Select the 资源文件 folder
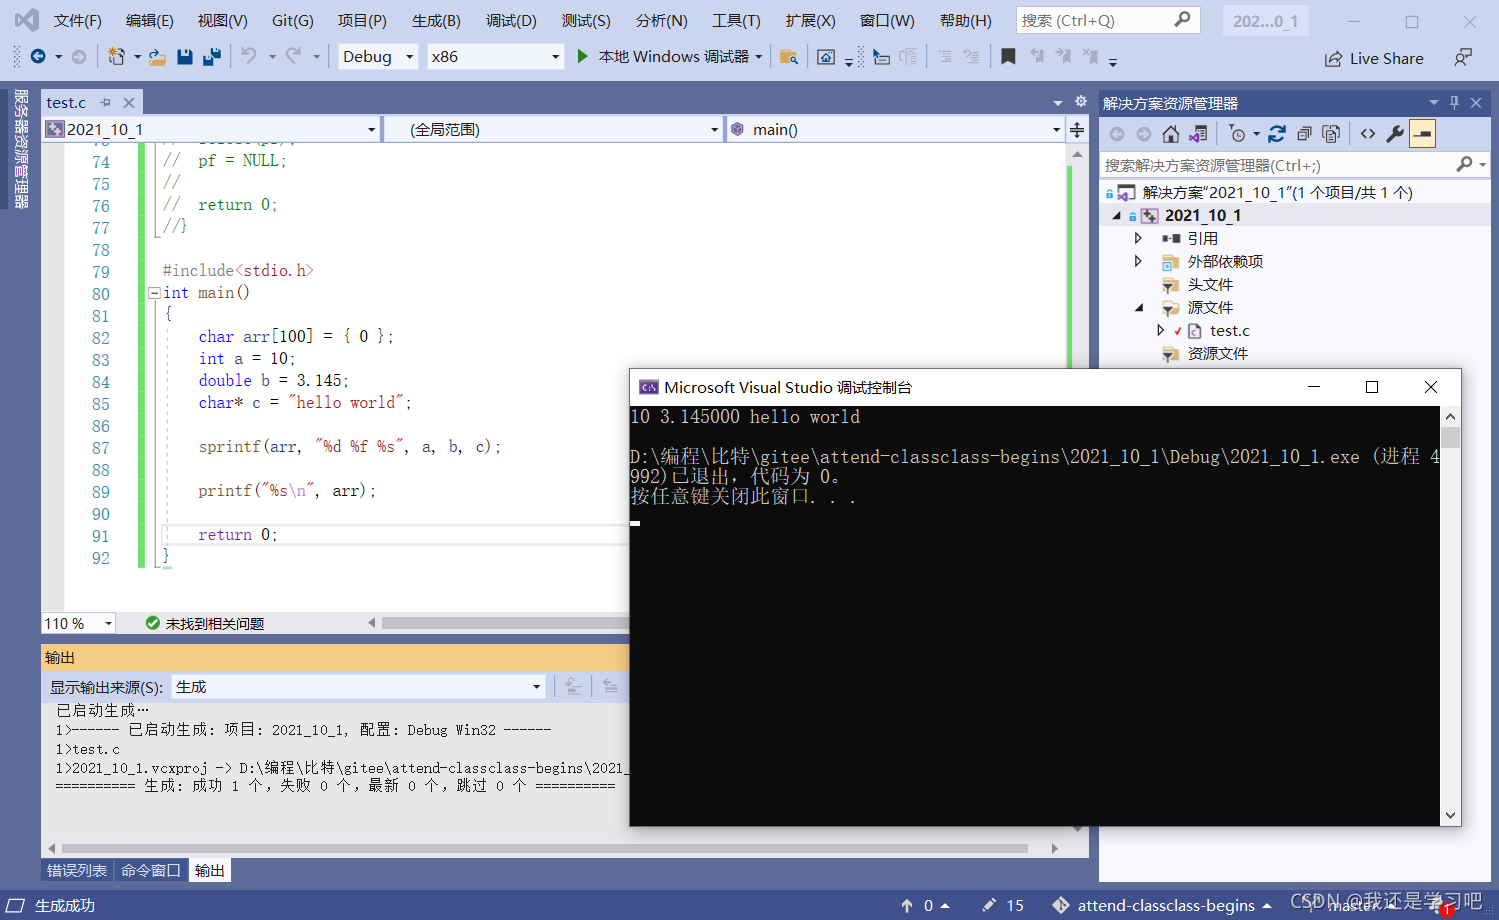Viewport: 1499px width, 920px height. coord(1217,353)
